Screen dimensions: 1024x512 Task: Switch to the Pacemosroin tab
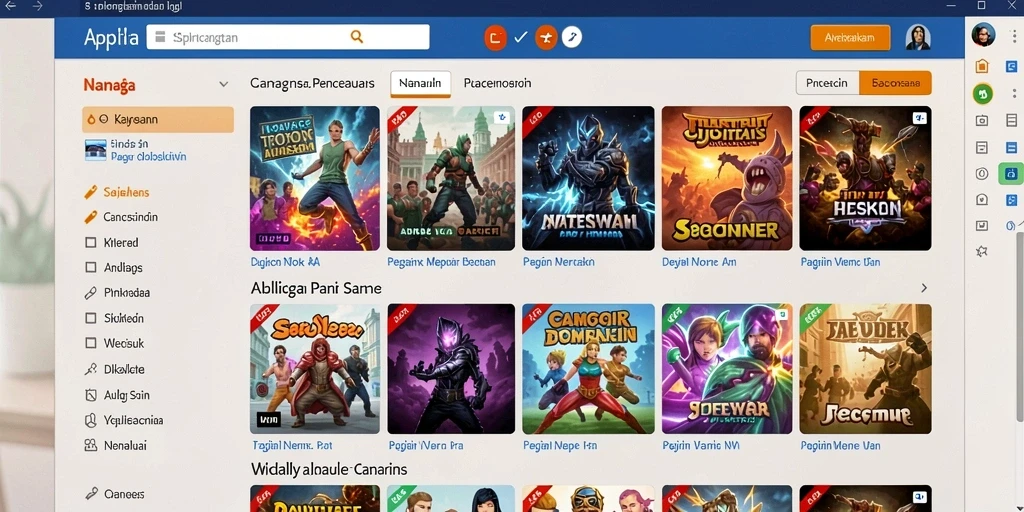pos(497,84)
